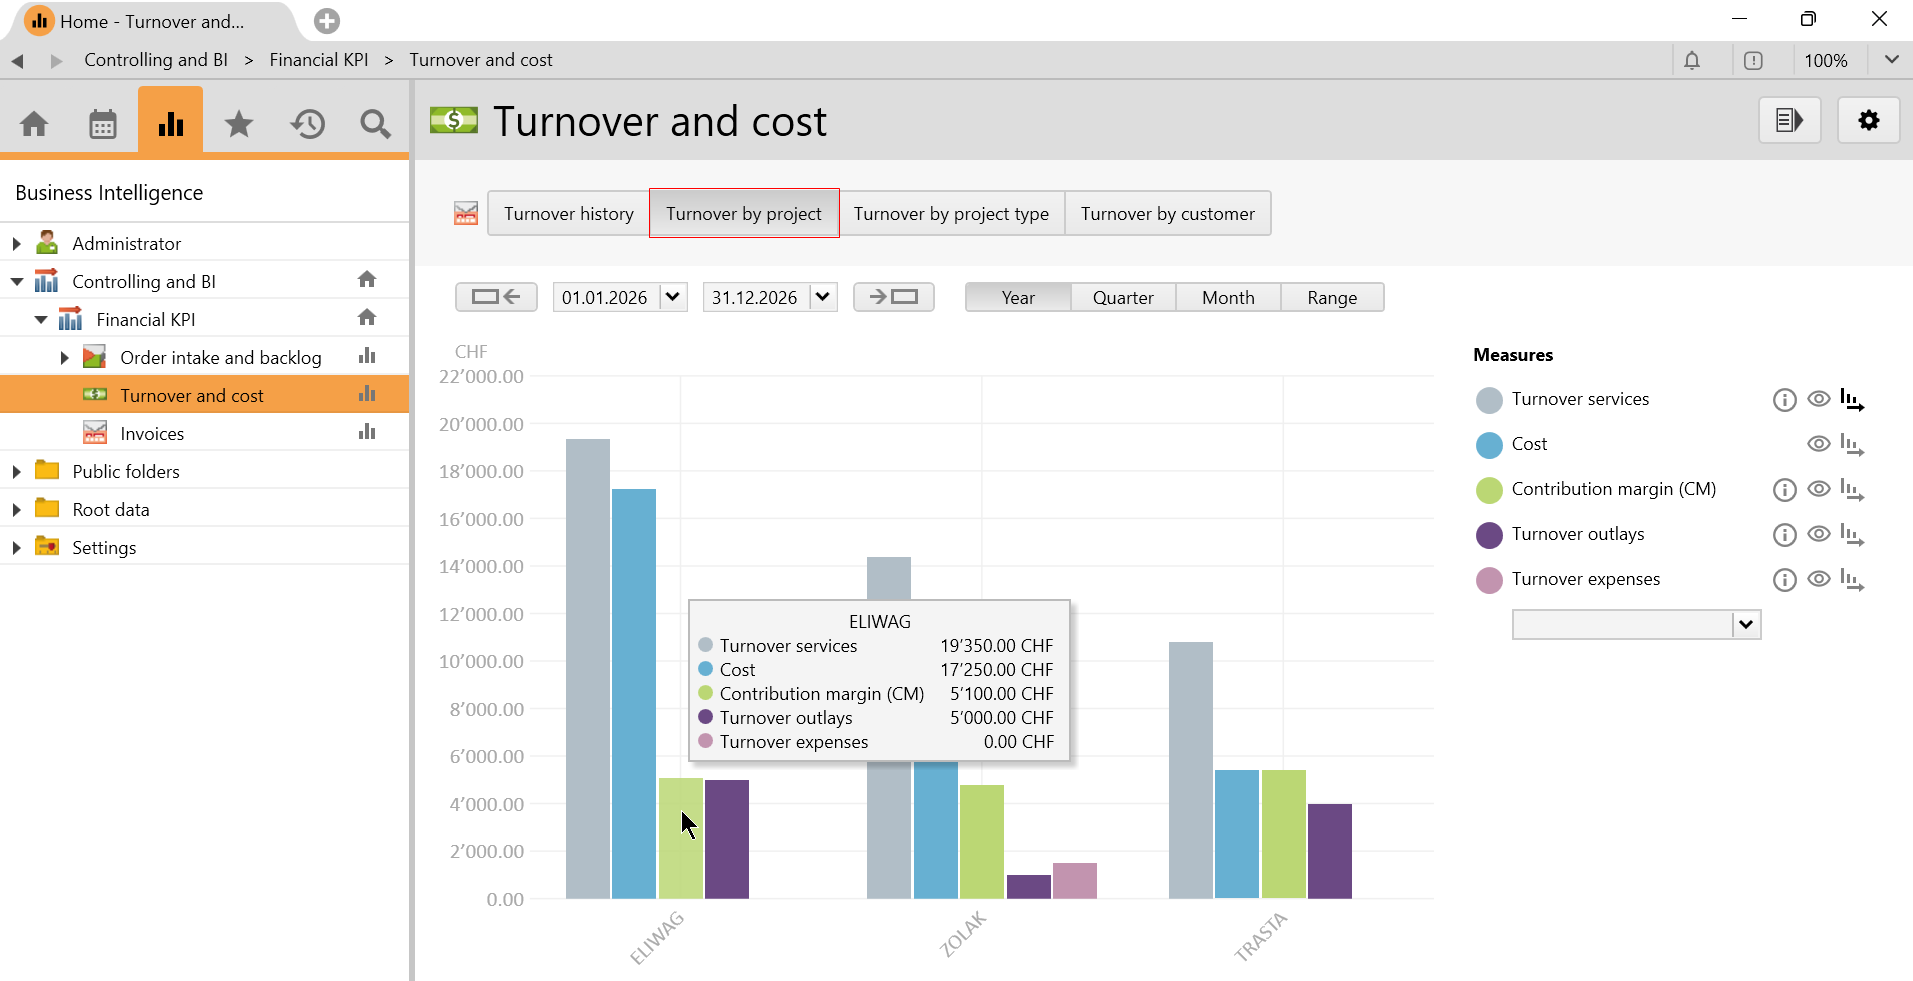This screenshot has width=1913, height=981.
Task: Select the Quarter period button
Action: (1122, 298)
